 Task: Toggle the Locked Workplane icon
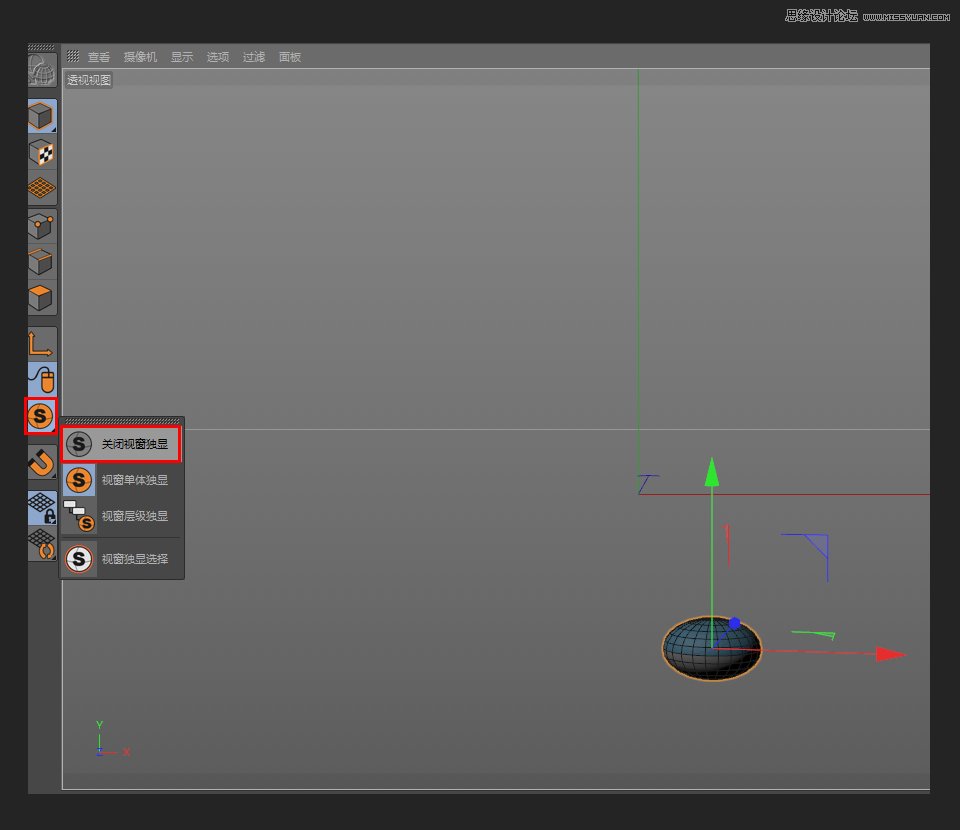coord(42,508)
